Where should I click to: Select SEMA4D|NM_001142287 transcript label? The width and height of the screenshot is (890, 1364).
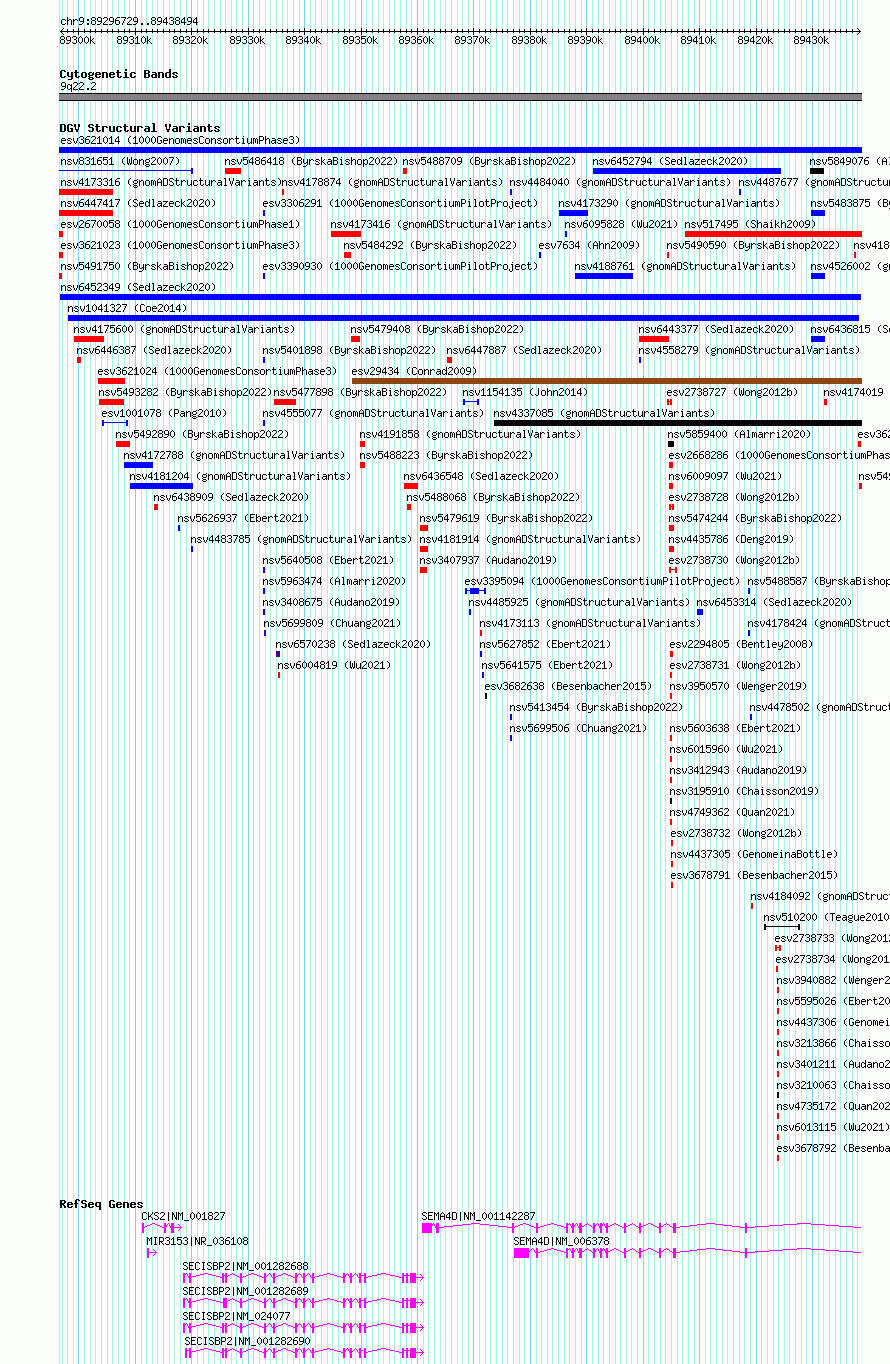(x=478, y=1216)
